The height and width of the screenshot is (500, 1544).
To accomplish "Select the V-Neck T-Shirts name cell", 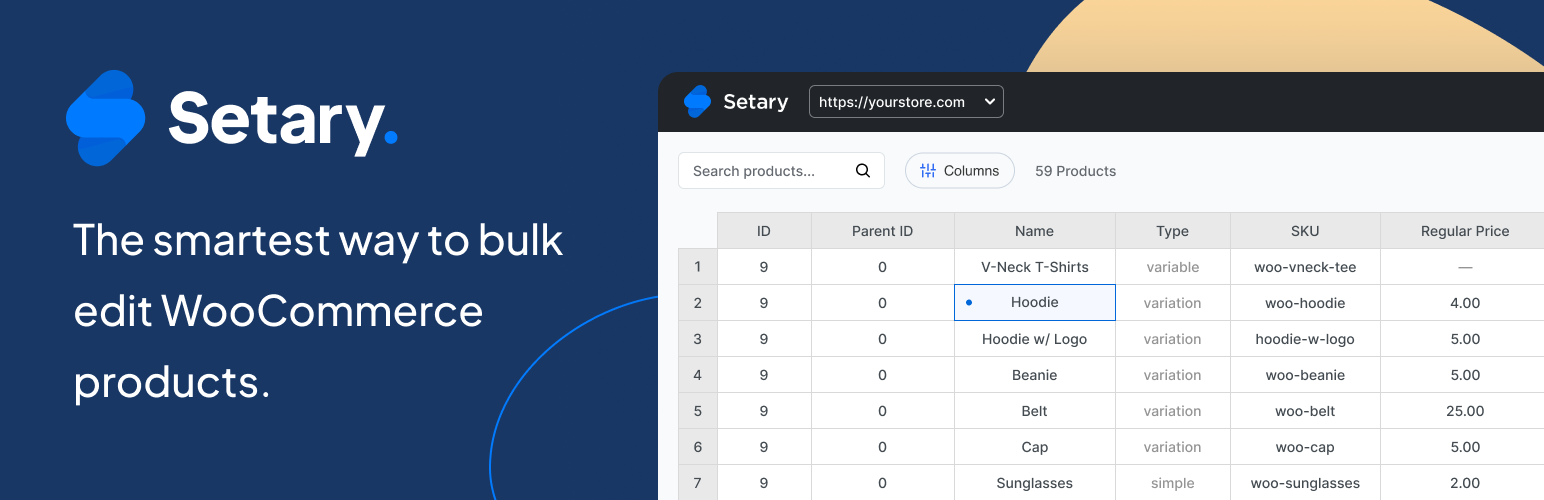I will coord(1034,267).
